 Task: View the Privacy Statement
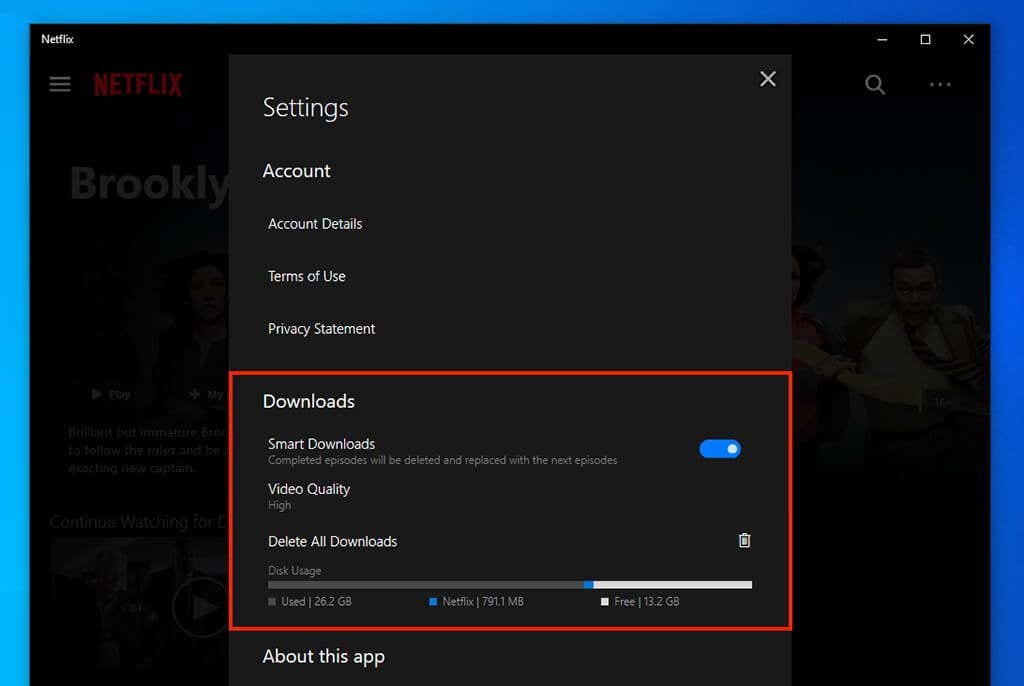point(321,328)
